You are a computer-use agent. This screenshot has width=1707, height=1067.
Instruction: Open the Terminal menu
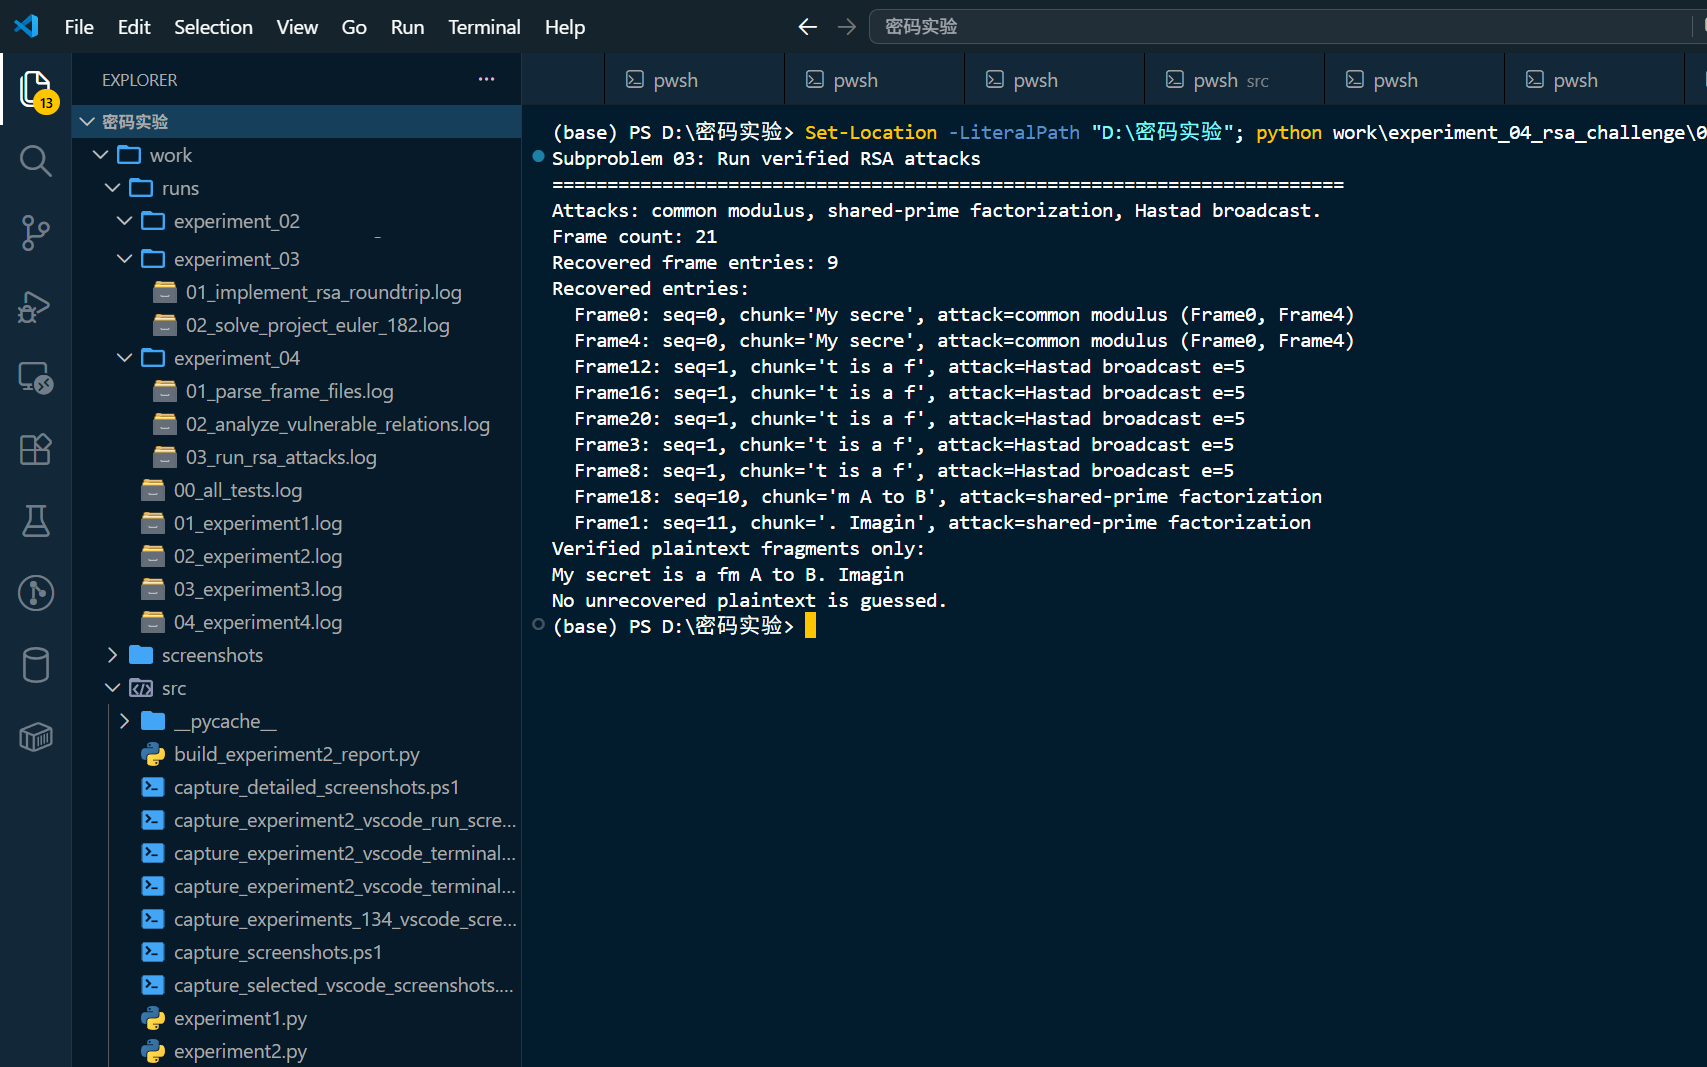pos(484,27)
